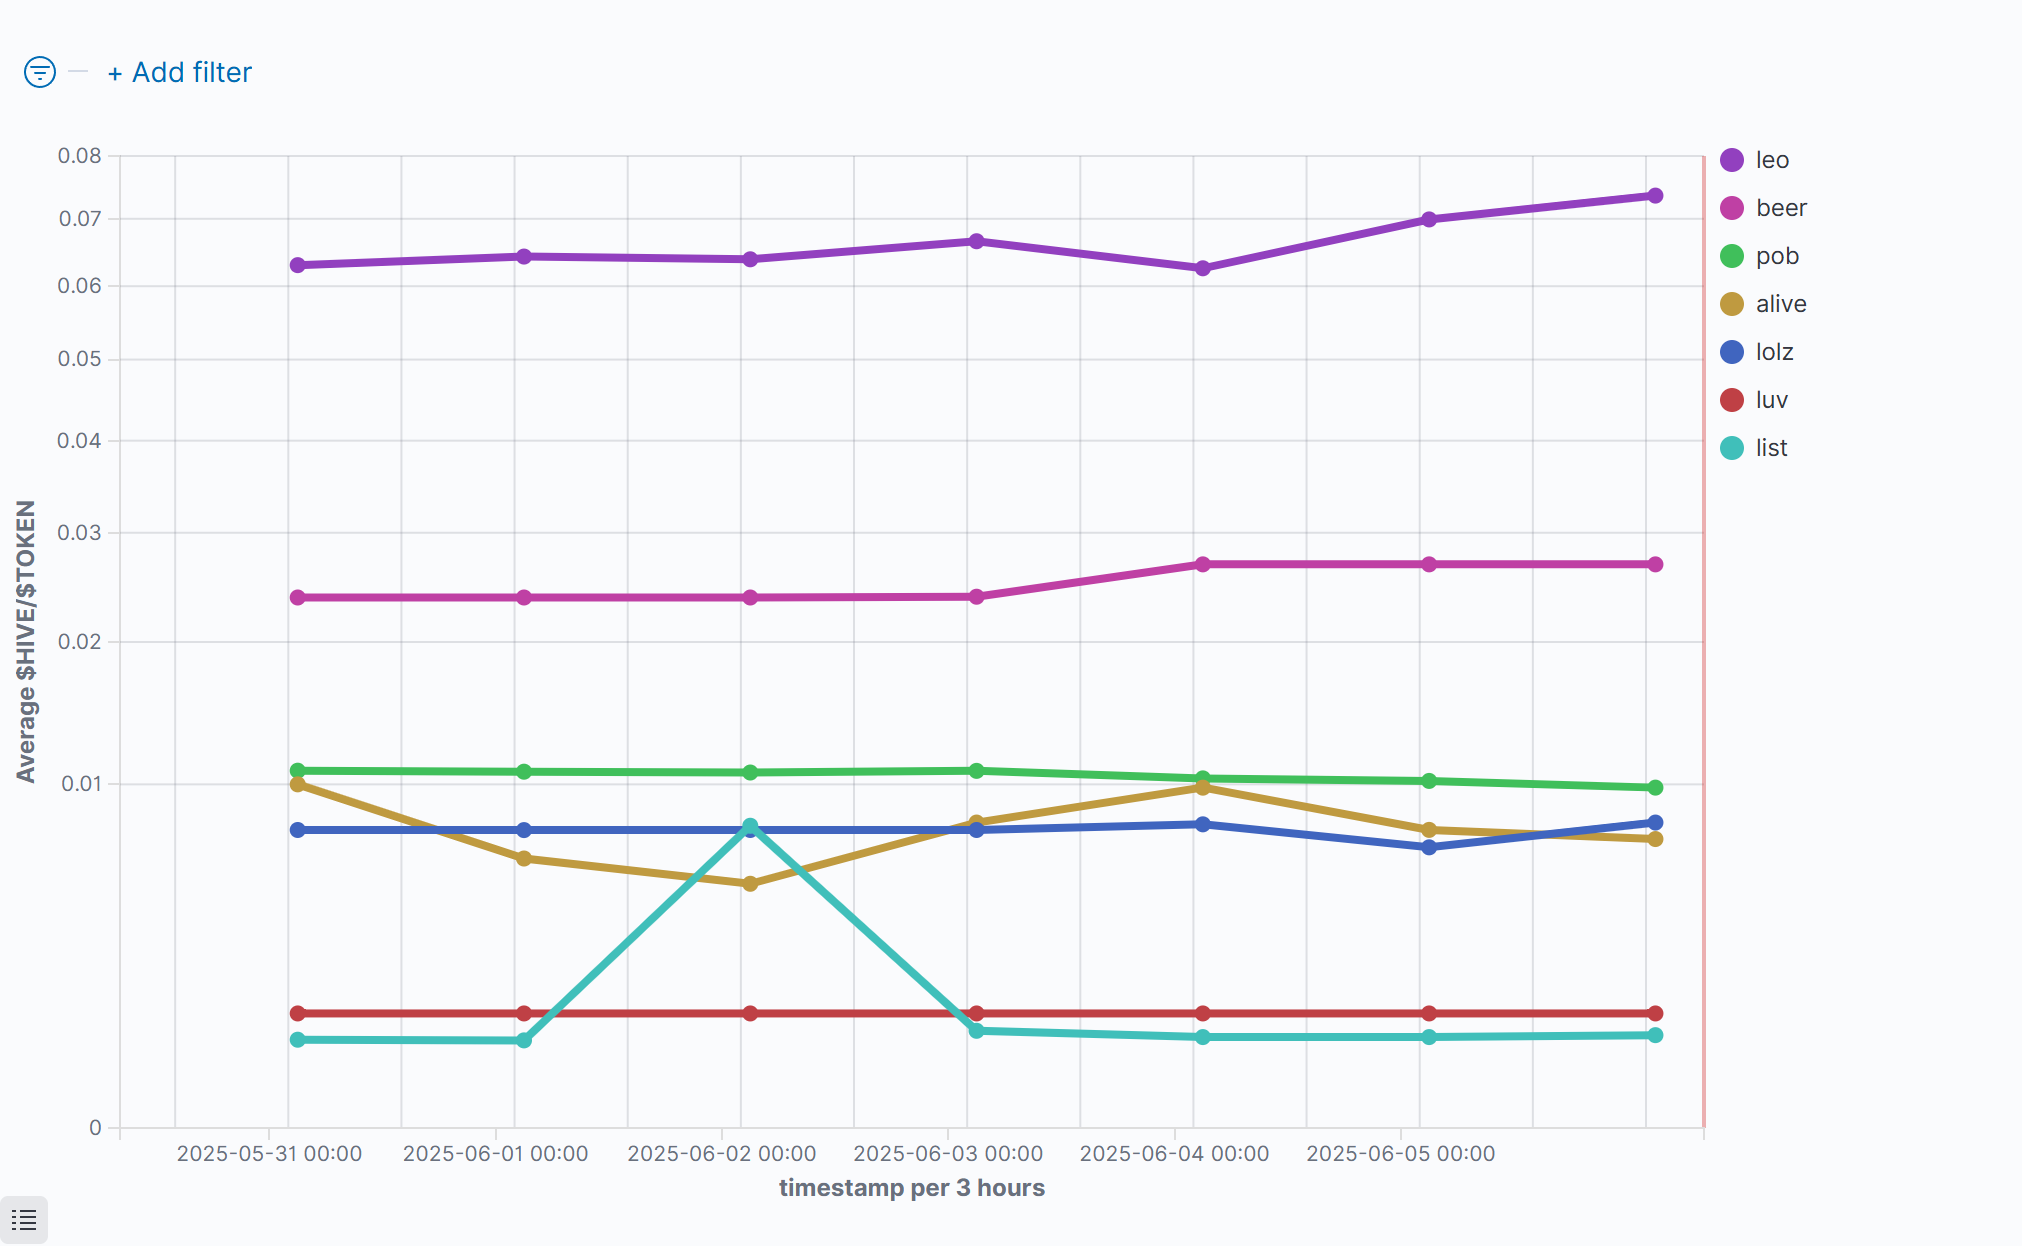Select the teal list legend color dot
The width and height of the screenshot is (2022, 1246).
pos(1732,448)
